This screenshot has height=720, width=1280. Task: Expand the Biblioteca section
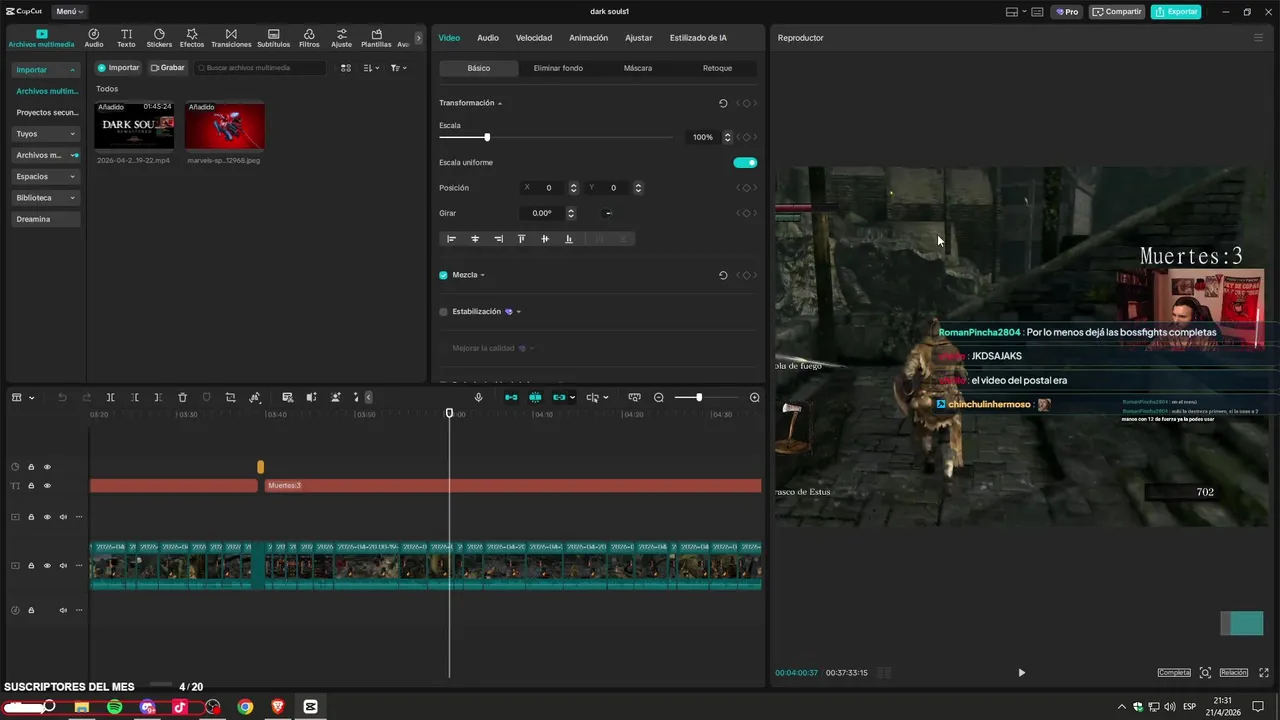(x=46, y=198)
